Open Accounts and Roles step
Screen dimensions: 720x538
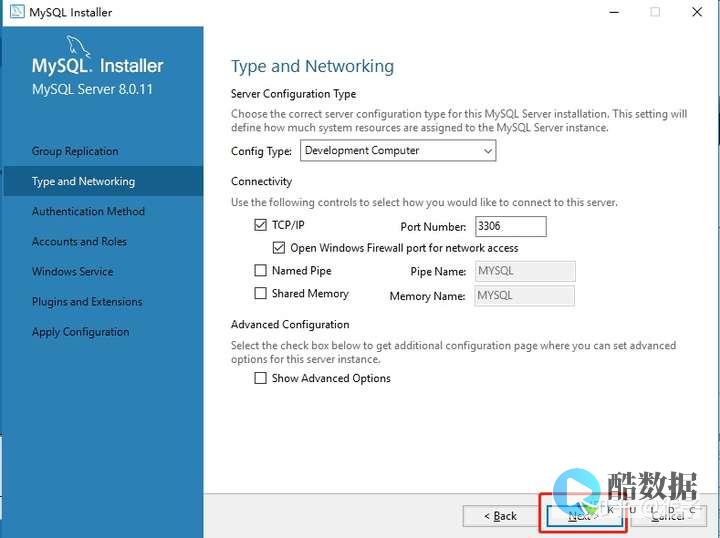[79, 241]
